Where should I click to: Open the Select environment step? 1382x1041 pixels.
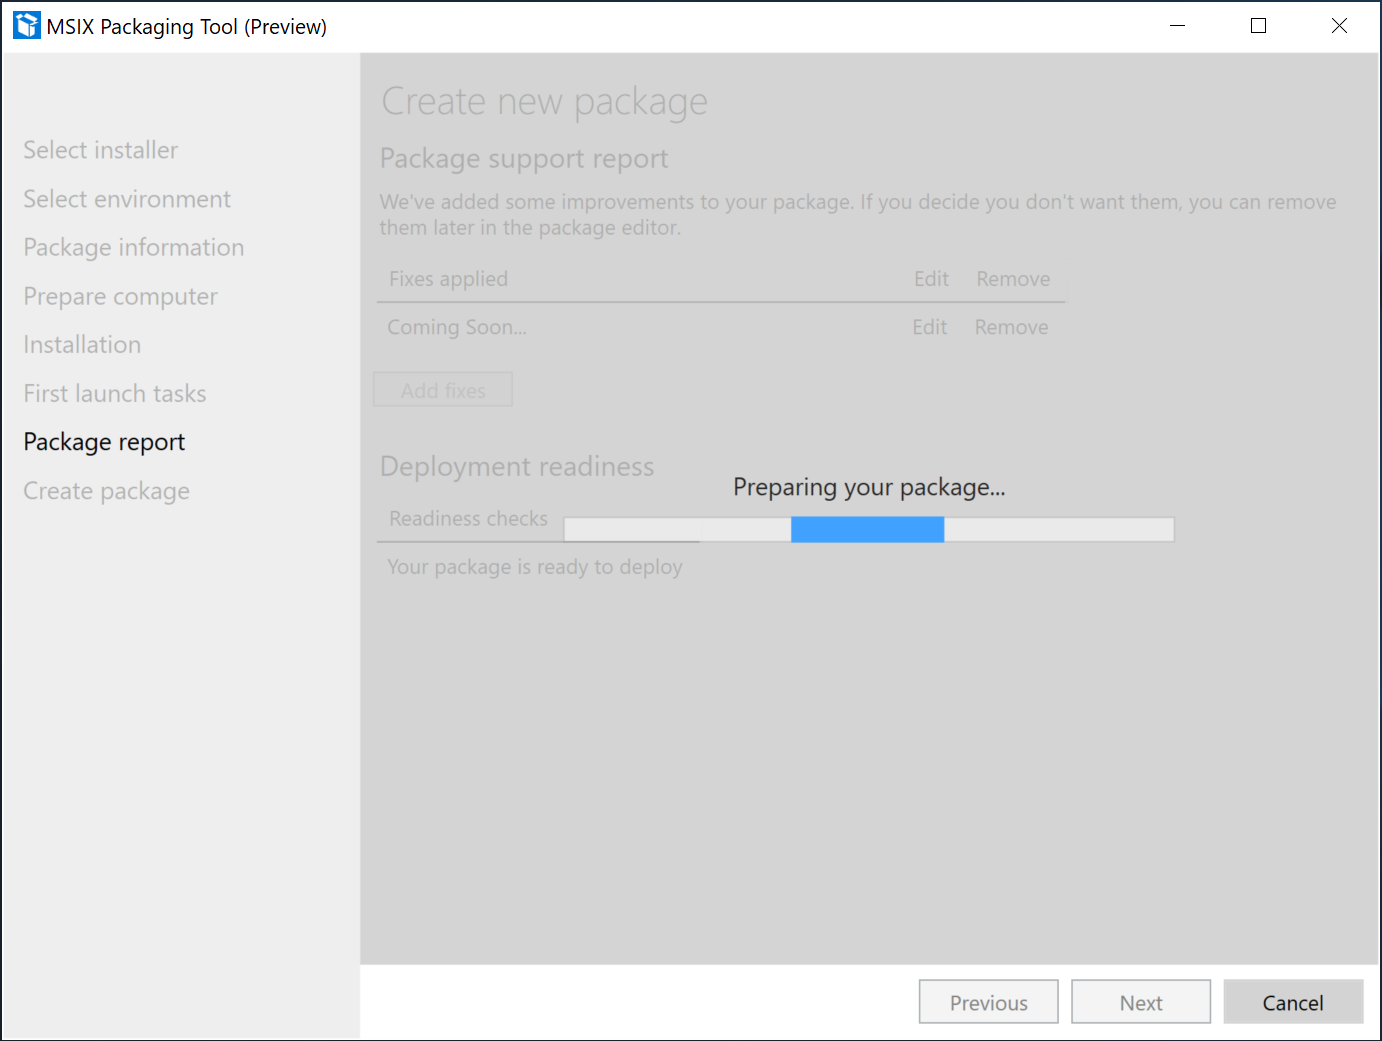127,199
